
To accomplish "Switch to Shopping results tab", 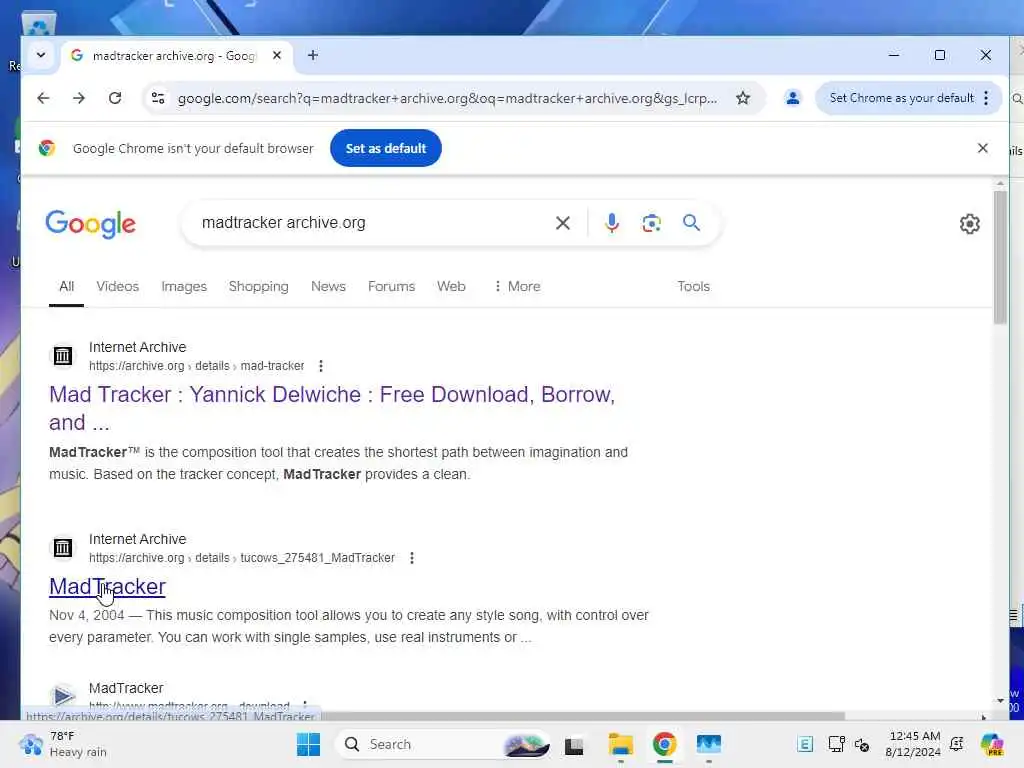I will click(259, 286).
